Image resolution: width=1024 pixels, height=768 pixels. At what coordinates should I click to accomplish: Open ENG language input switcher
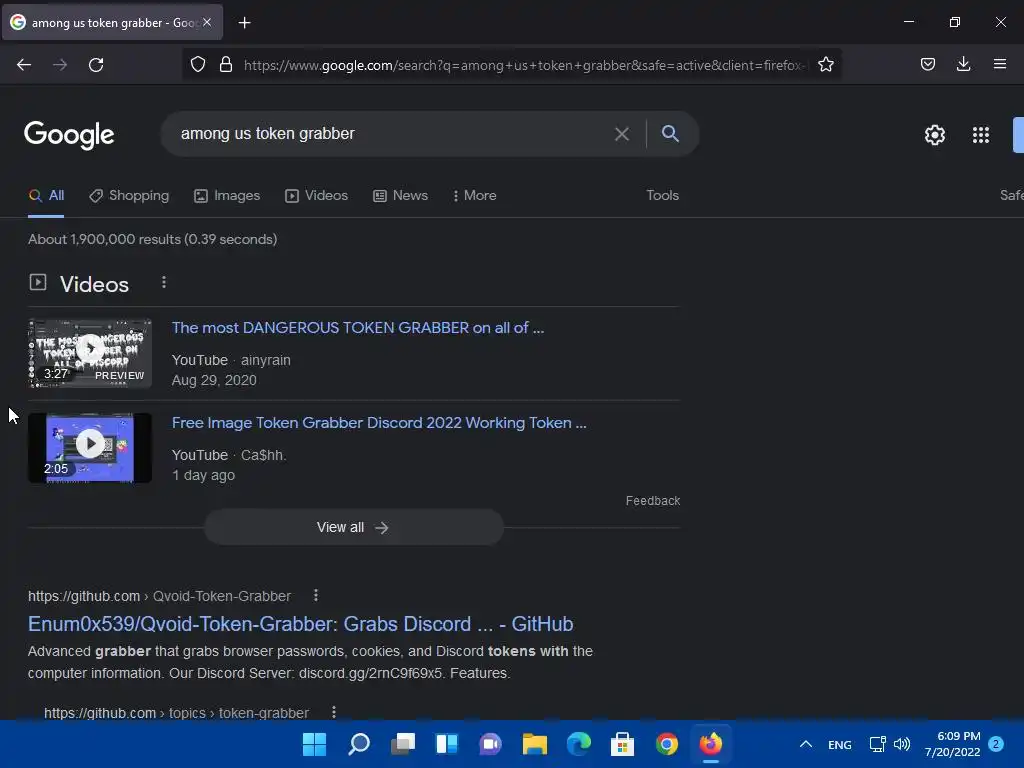pyautogui.click(x=839, y=744)
